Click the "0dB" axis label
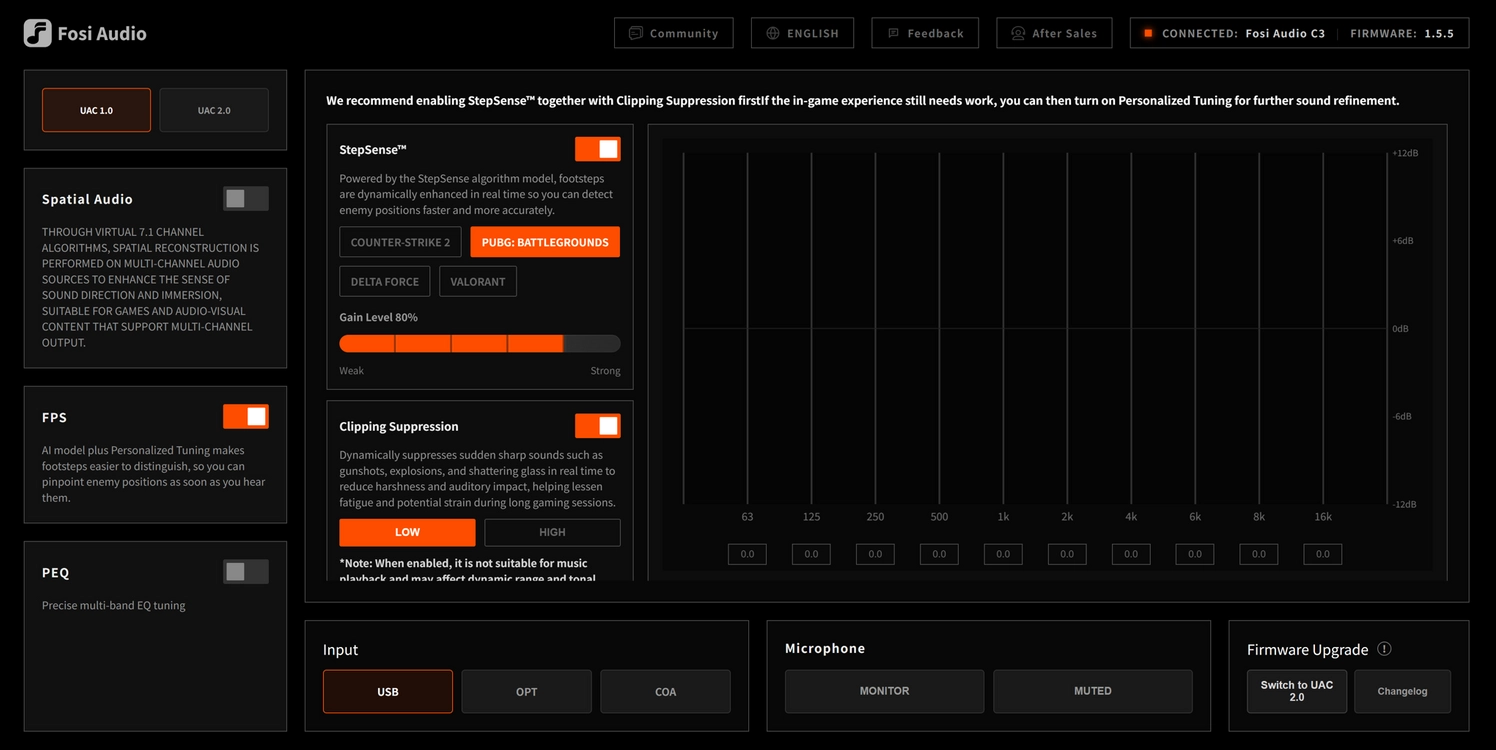The width and height of the screenshot is (1496, 750). 1400,329
